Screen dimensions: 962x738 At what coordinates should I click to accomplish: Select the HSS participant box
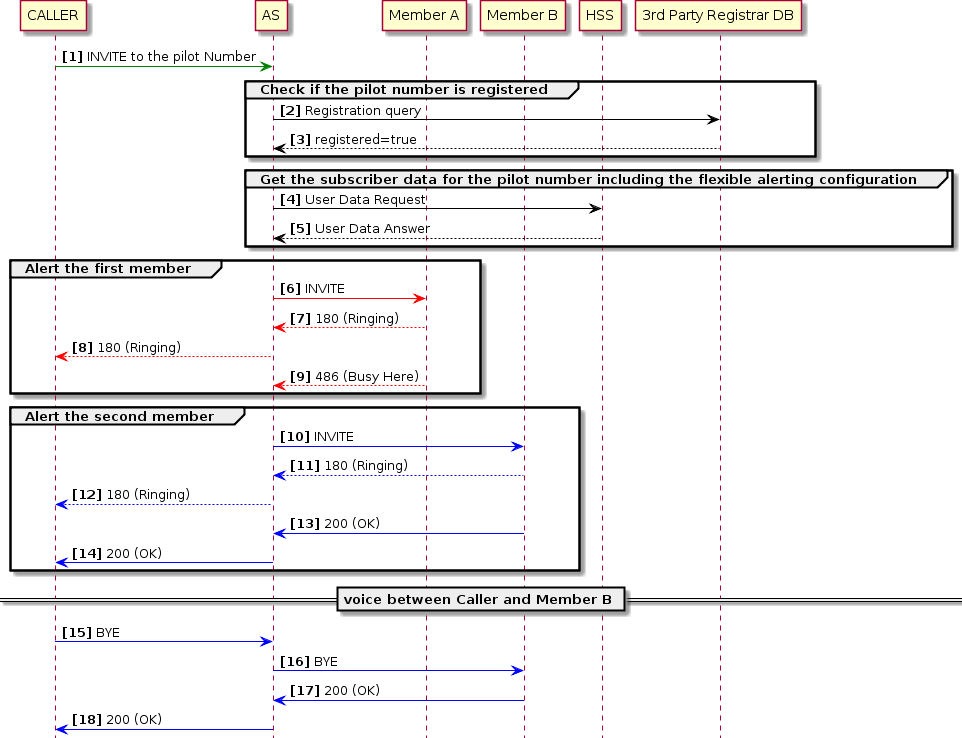(x=599, y=16)
